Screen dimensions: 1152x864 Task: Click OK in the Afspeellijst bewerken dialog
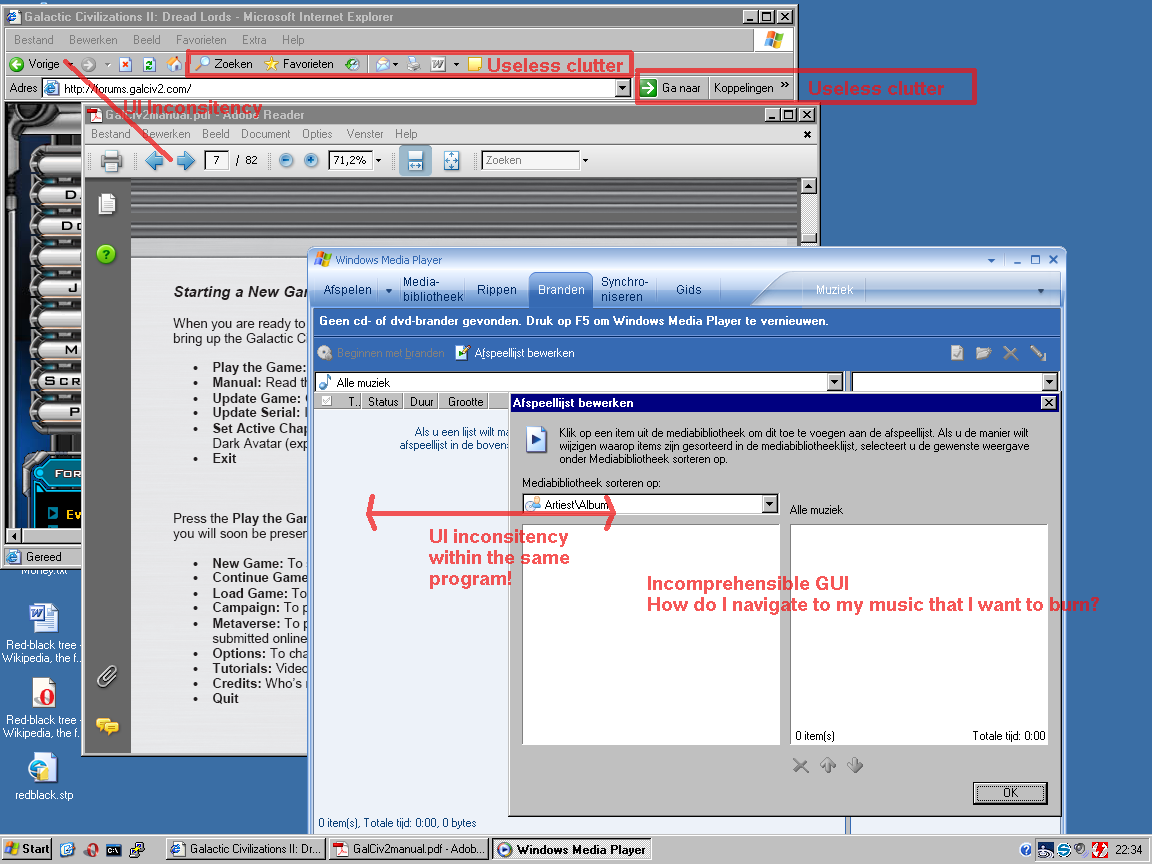1010,793
